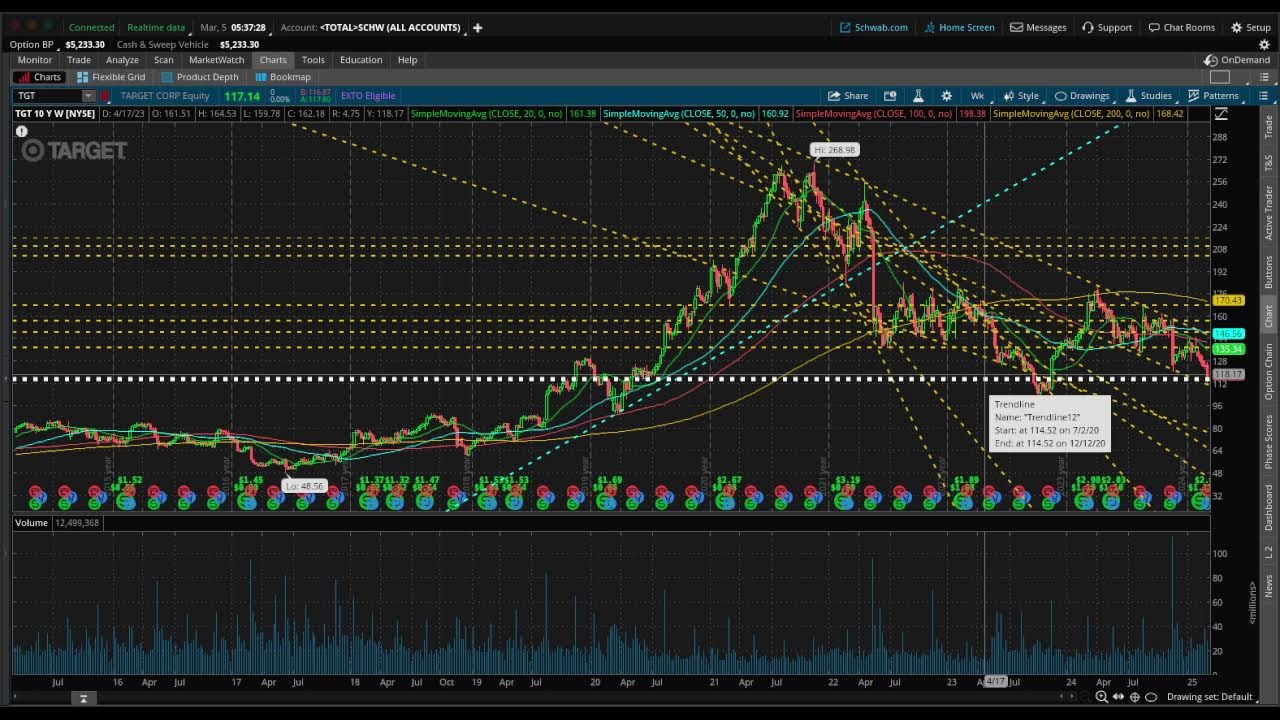Open Support
Viewport: 1280px width, 720px height.
tap(1107, 27)
